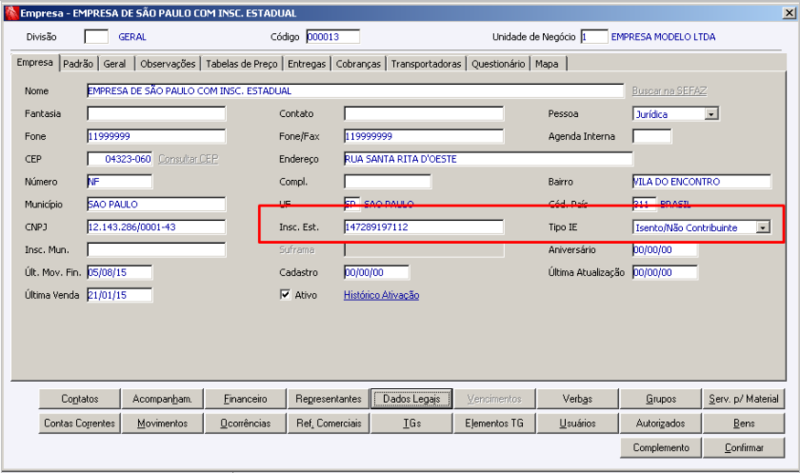The image size is (800, 473).
Task: Click the Insc. Est. input field
Action: point(423,227)
